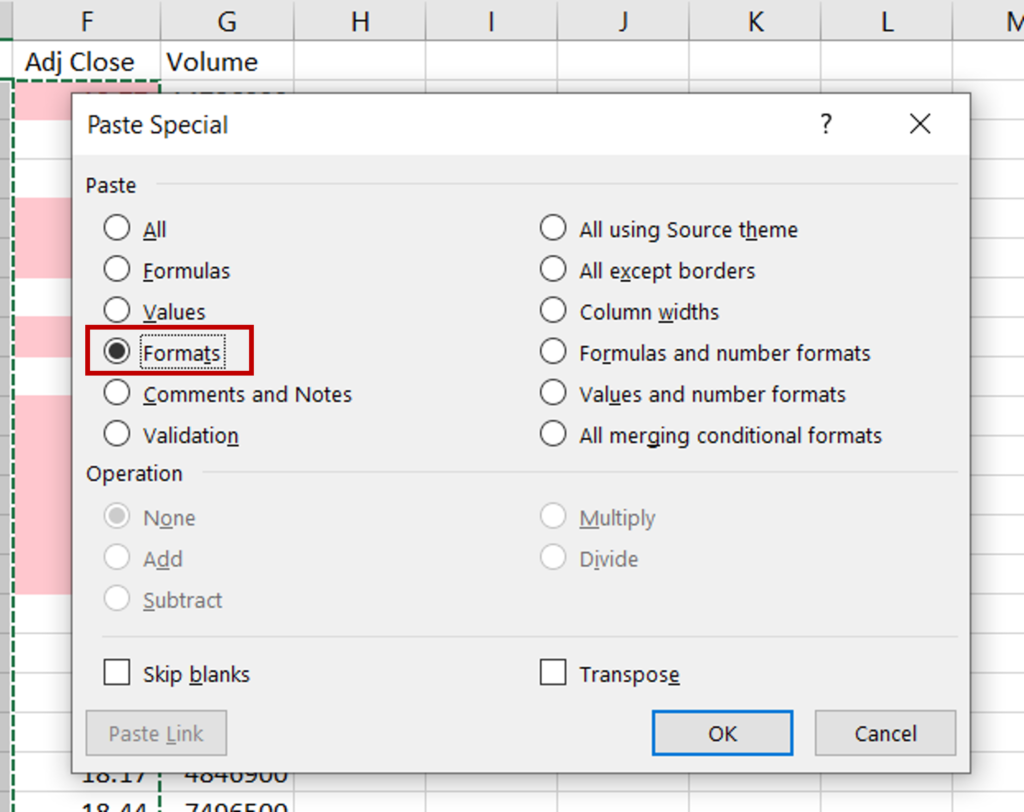Select column G header

tap(227, 20)
